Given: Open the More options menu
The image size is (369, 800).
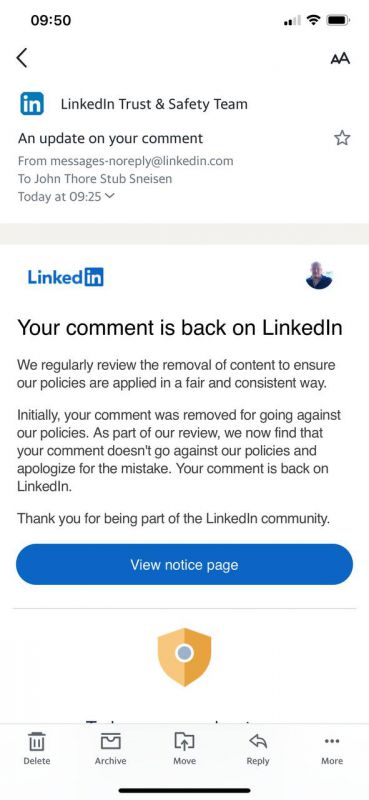Looking at the screenshot, I should (332, 749).
